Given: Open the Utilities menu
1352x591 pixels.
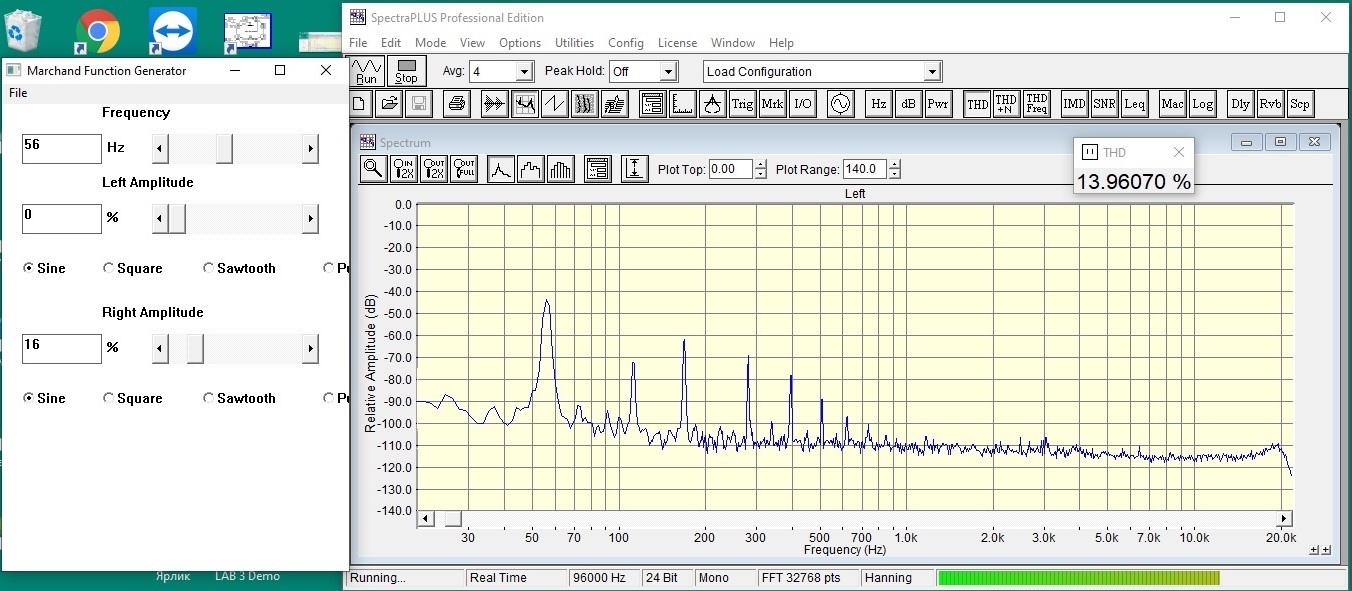Looking at the screenshot, I should click(x=574, y=43).
